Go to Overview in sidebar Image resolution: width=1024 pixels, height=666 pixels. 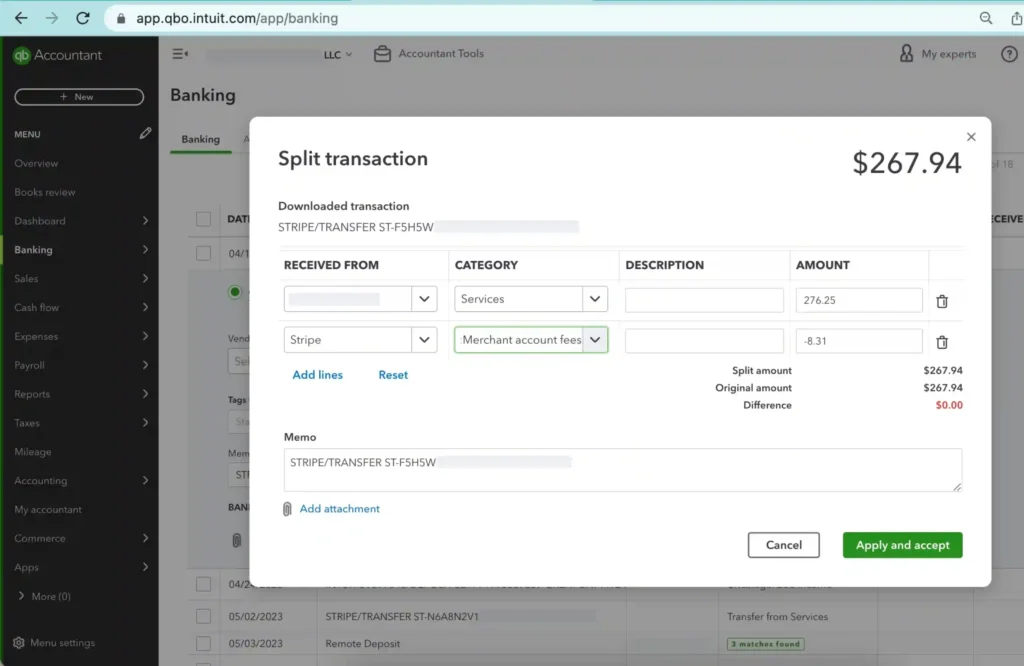pyautogui.click(x=36, y=163)
